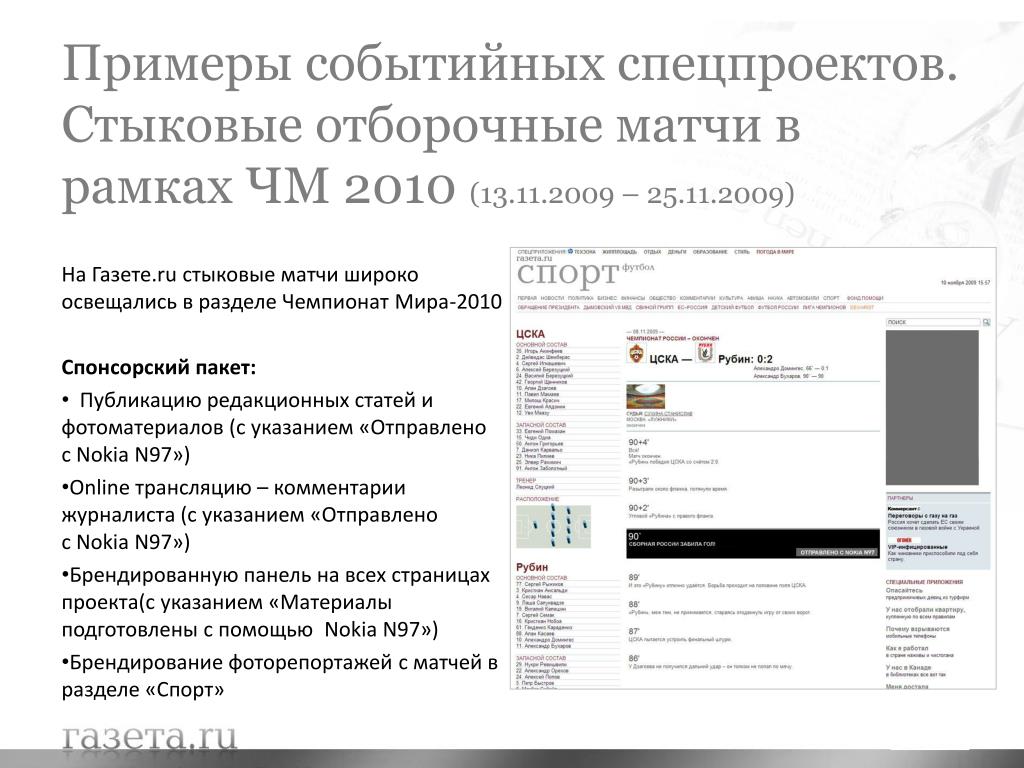Click the Игорь Акинфеев player row

539,351
